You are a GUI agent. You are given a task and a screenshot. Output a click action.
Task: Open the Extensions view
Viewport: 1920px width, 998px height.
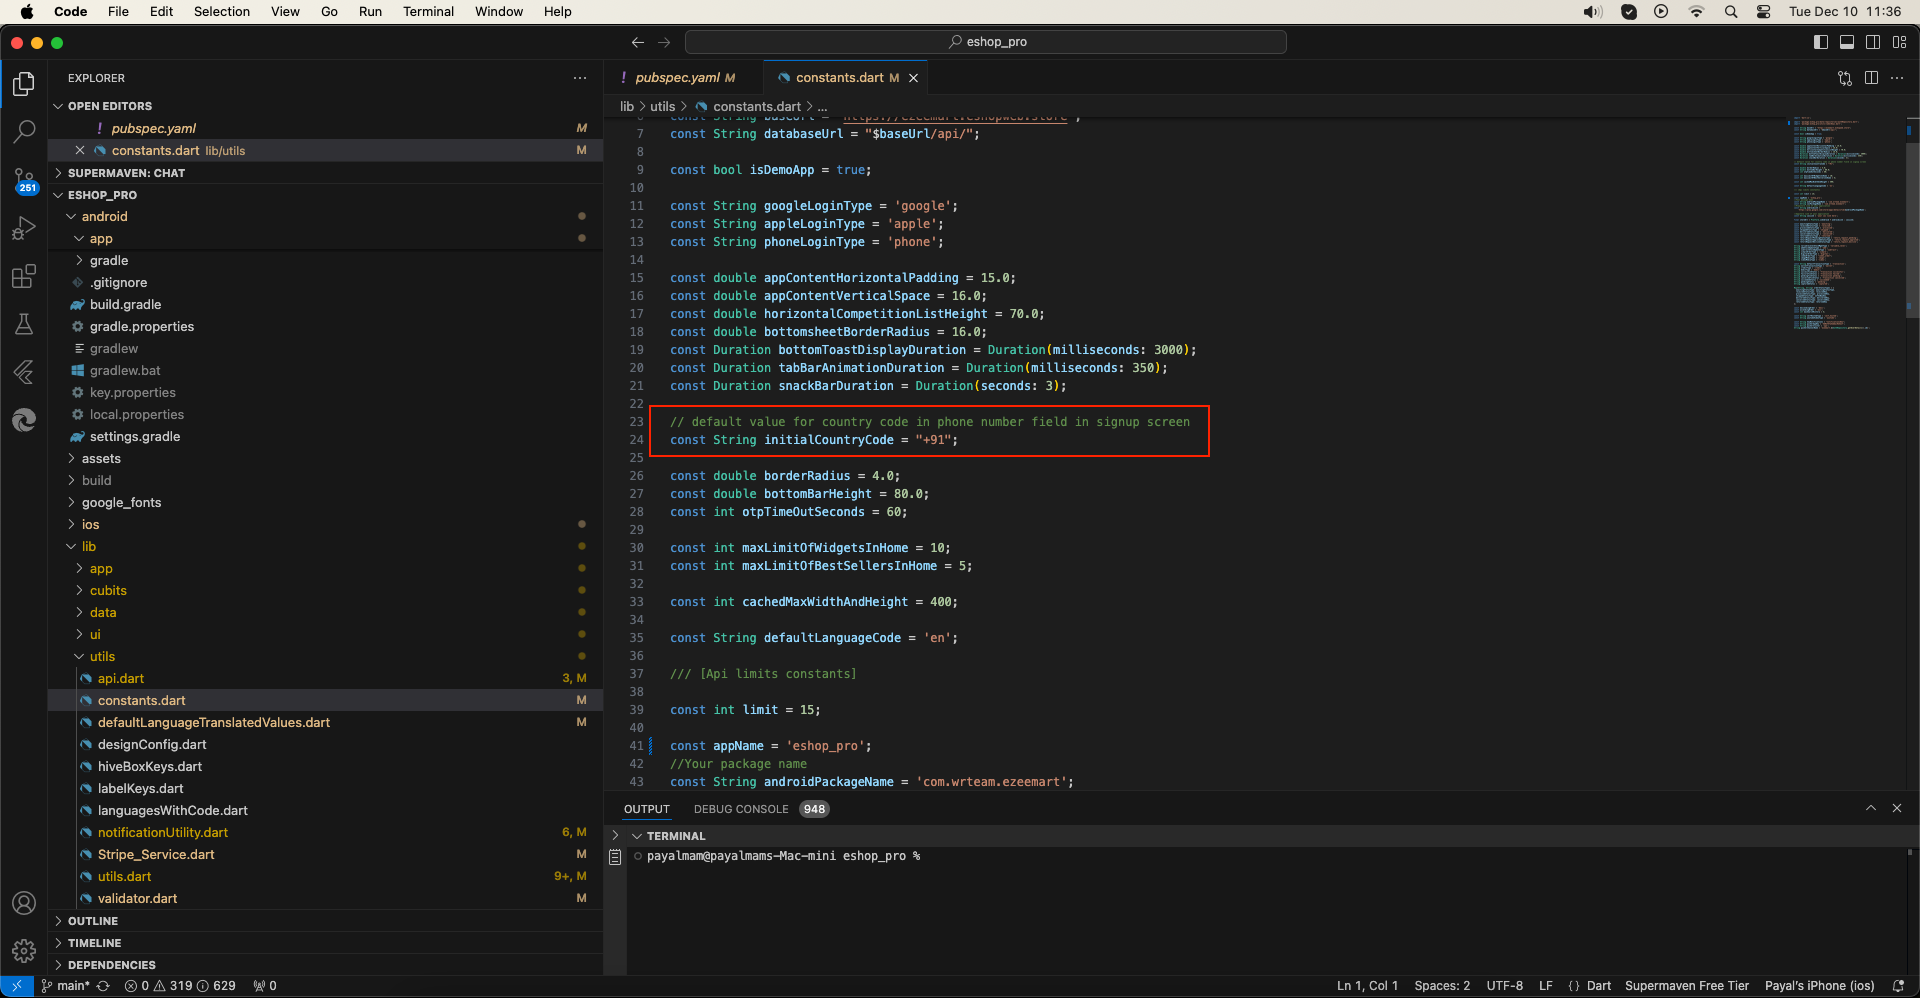(x=24, y=277)
